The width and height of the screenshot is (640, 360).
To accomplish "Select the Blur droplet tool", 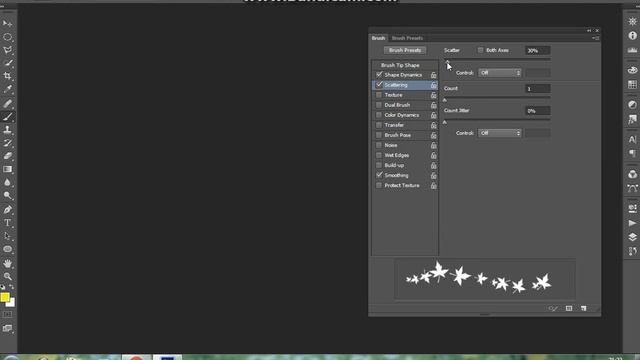I will pos(7,182).
